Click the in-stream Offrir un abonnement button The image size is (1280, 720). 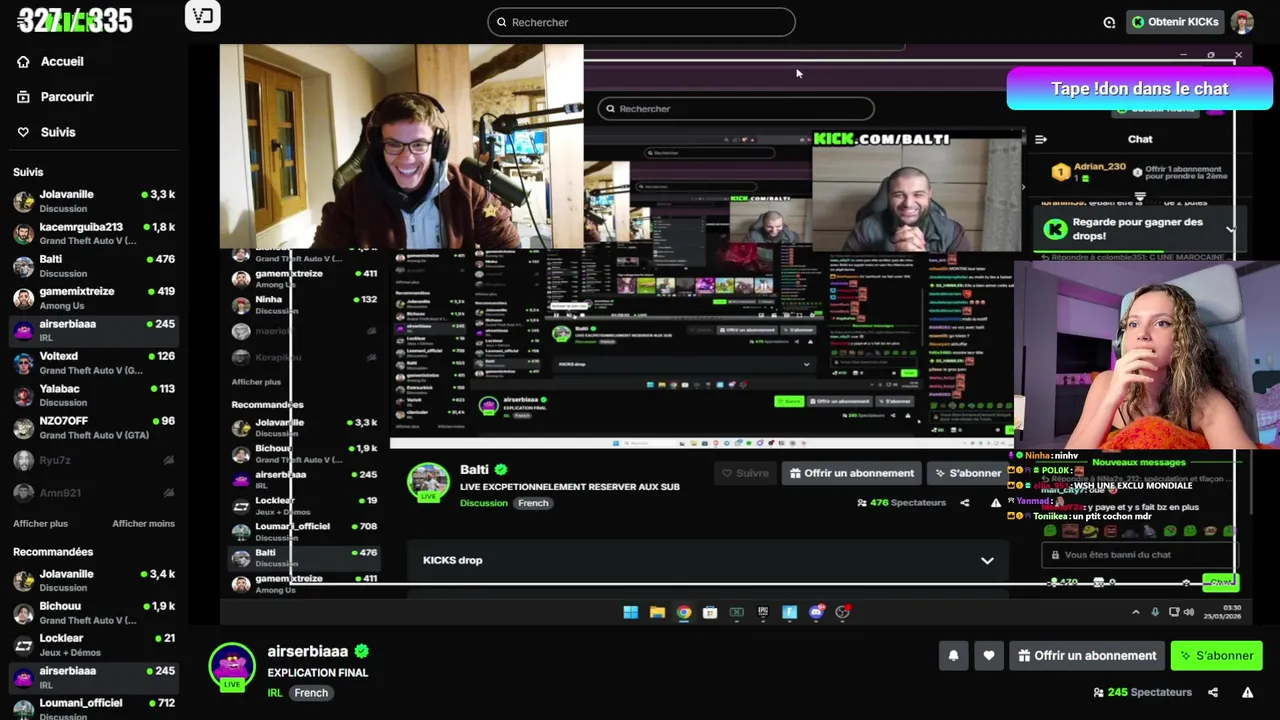pyautogui.click(x=852, y=473)
